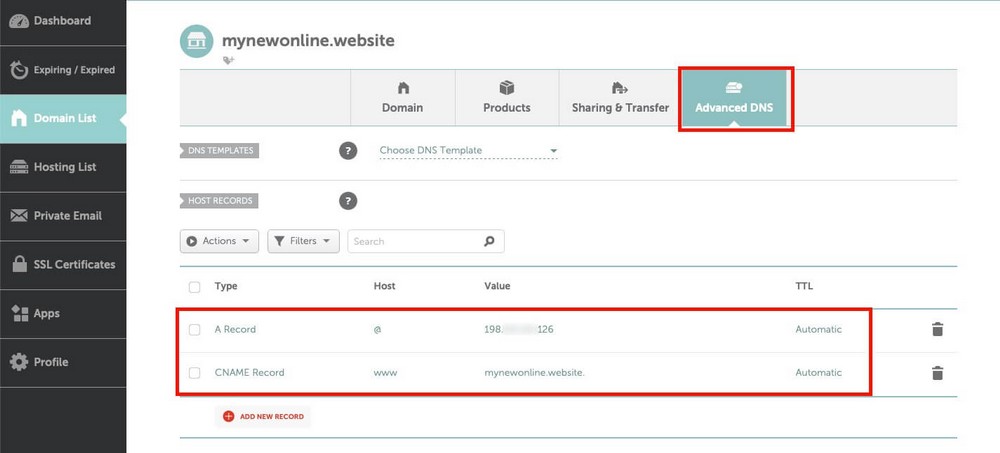
Task: Click the domain storefront avatar icon
Action: (x=197, y=42)
